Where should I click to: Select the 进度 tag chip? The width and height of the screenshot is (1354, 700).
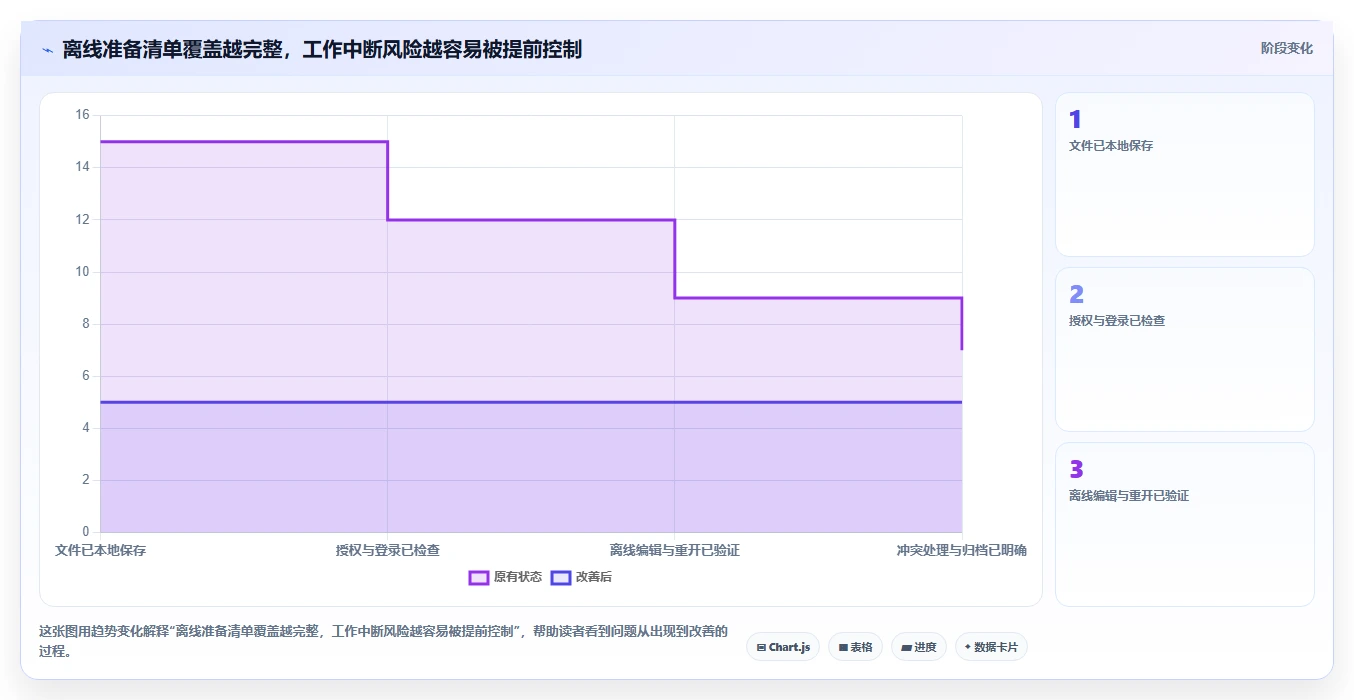pyautogui.click(x=919, y=647)
